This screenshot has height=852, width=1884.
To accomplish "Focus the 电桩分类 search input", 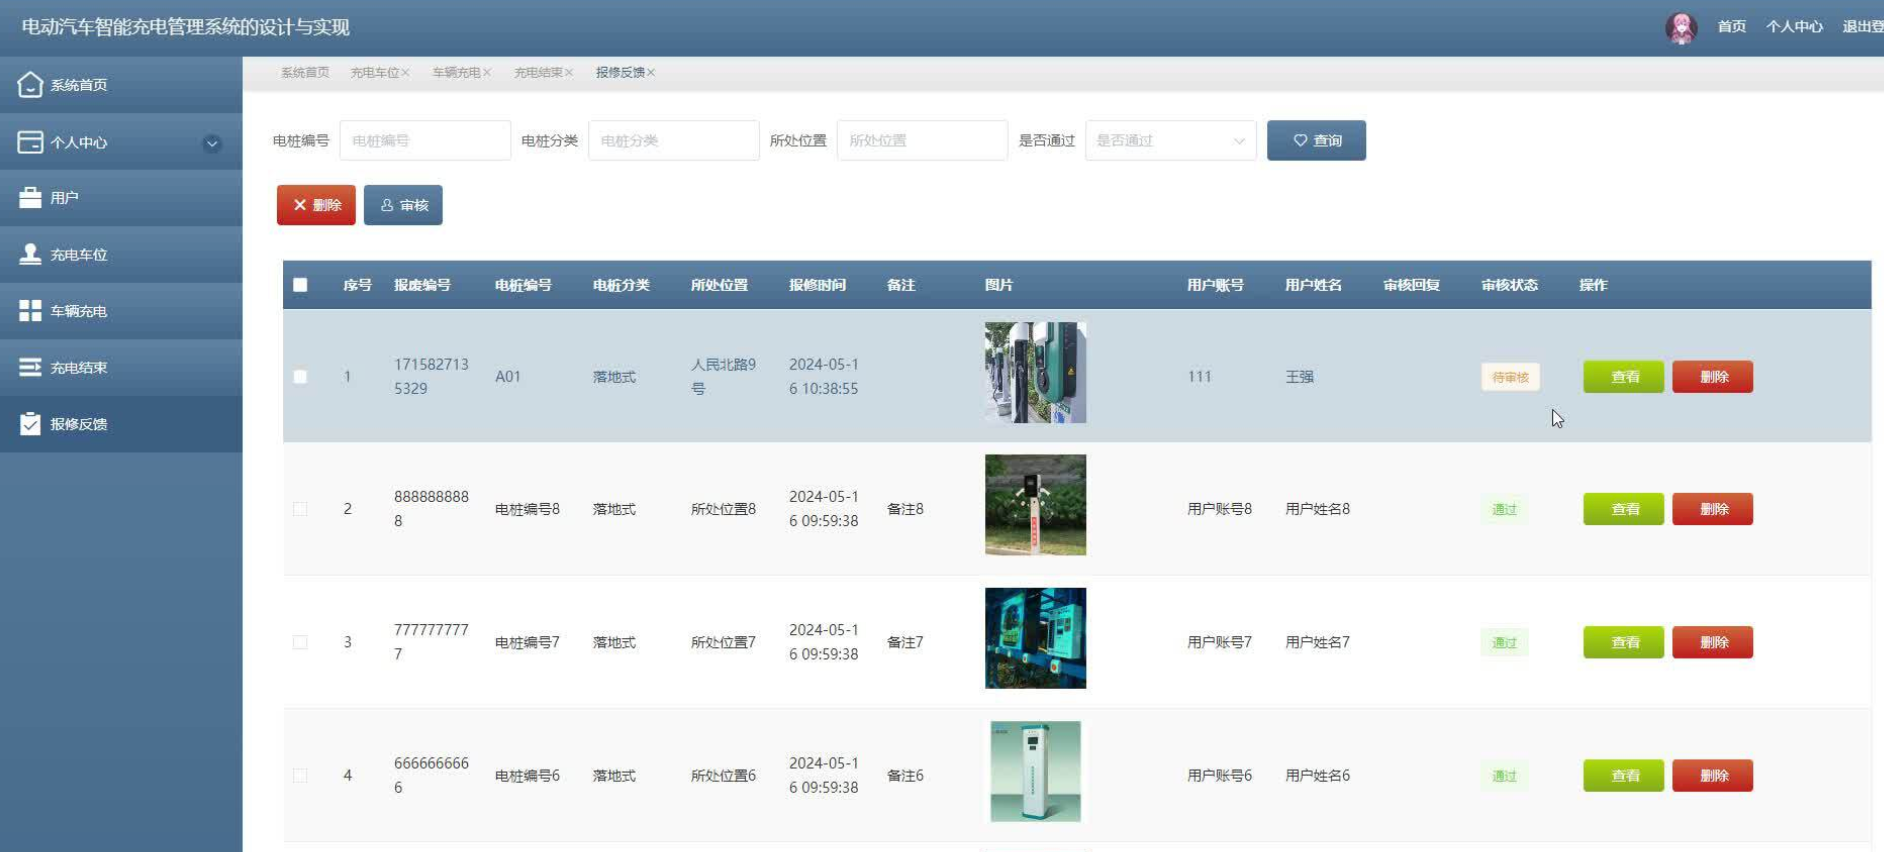I will tap(674, 141).
